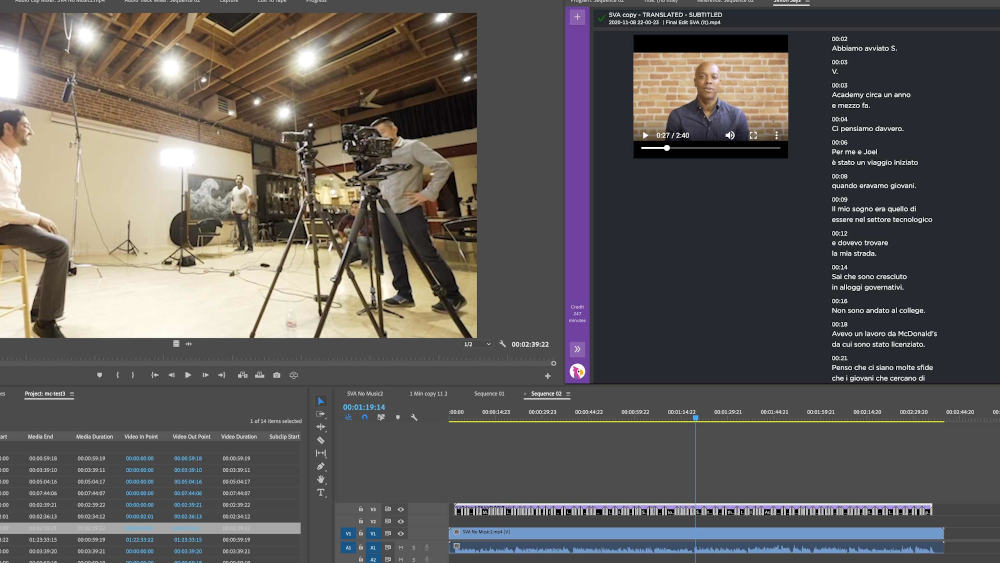The width and height of the screenshot is (1000, 563).
Task: Toggle sync lock for track V3
Action: point(387,509)
